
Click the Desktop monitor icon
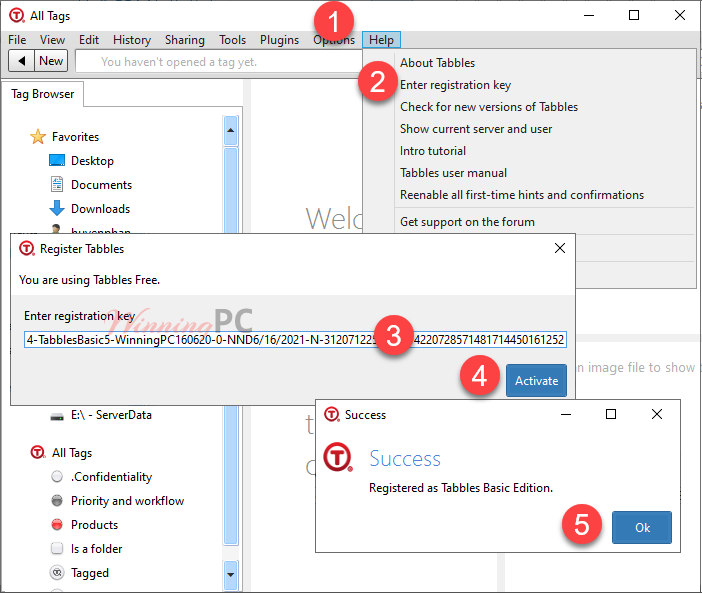click(57, 160)
